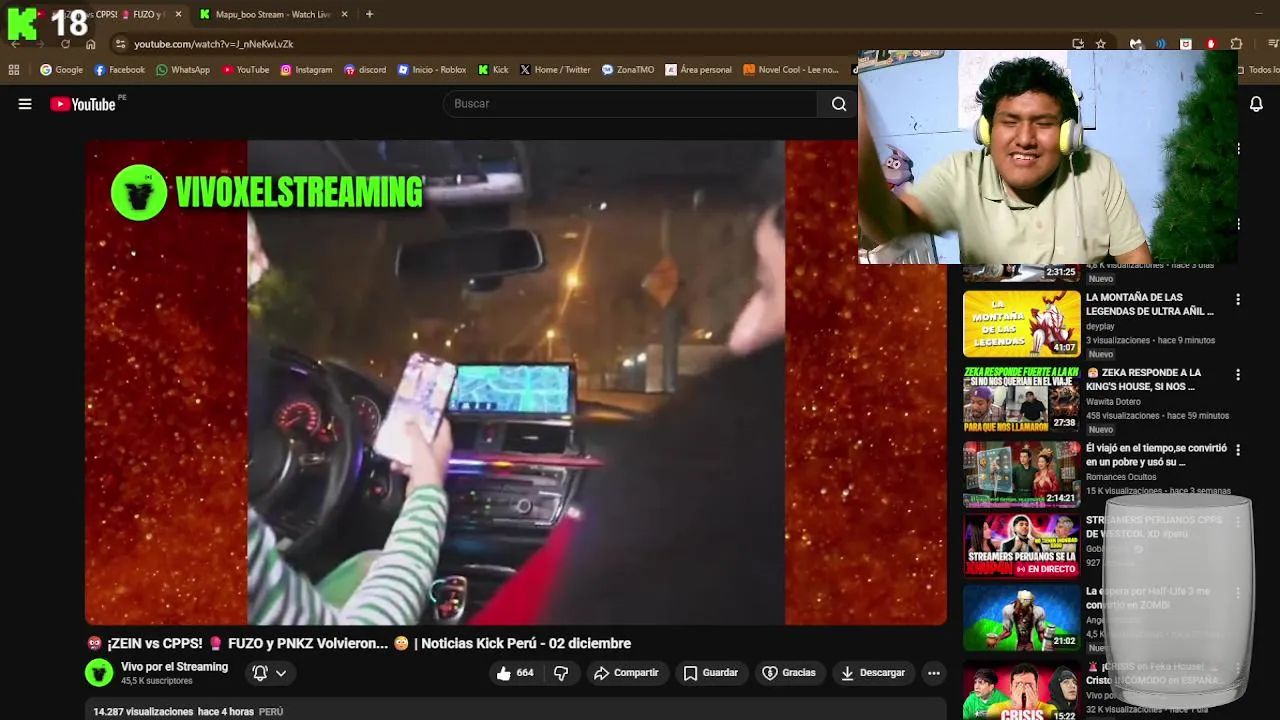Open Home / Twitter bookmark
Viewport: 1280px width, 720px height.
click(x=555, y=70)
